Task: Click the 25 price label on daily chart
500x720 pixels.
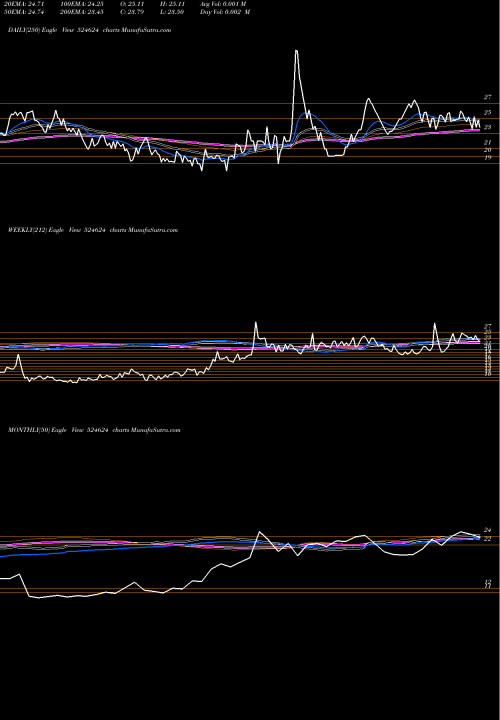Action: [x=488, y=112]
